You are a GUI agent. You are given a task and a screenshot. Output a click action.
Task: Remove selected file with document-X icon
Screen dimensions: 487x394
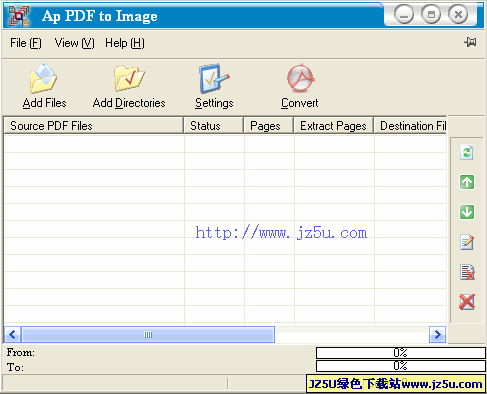point(467,272)
